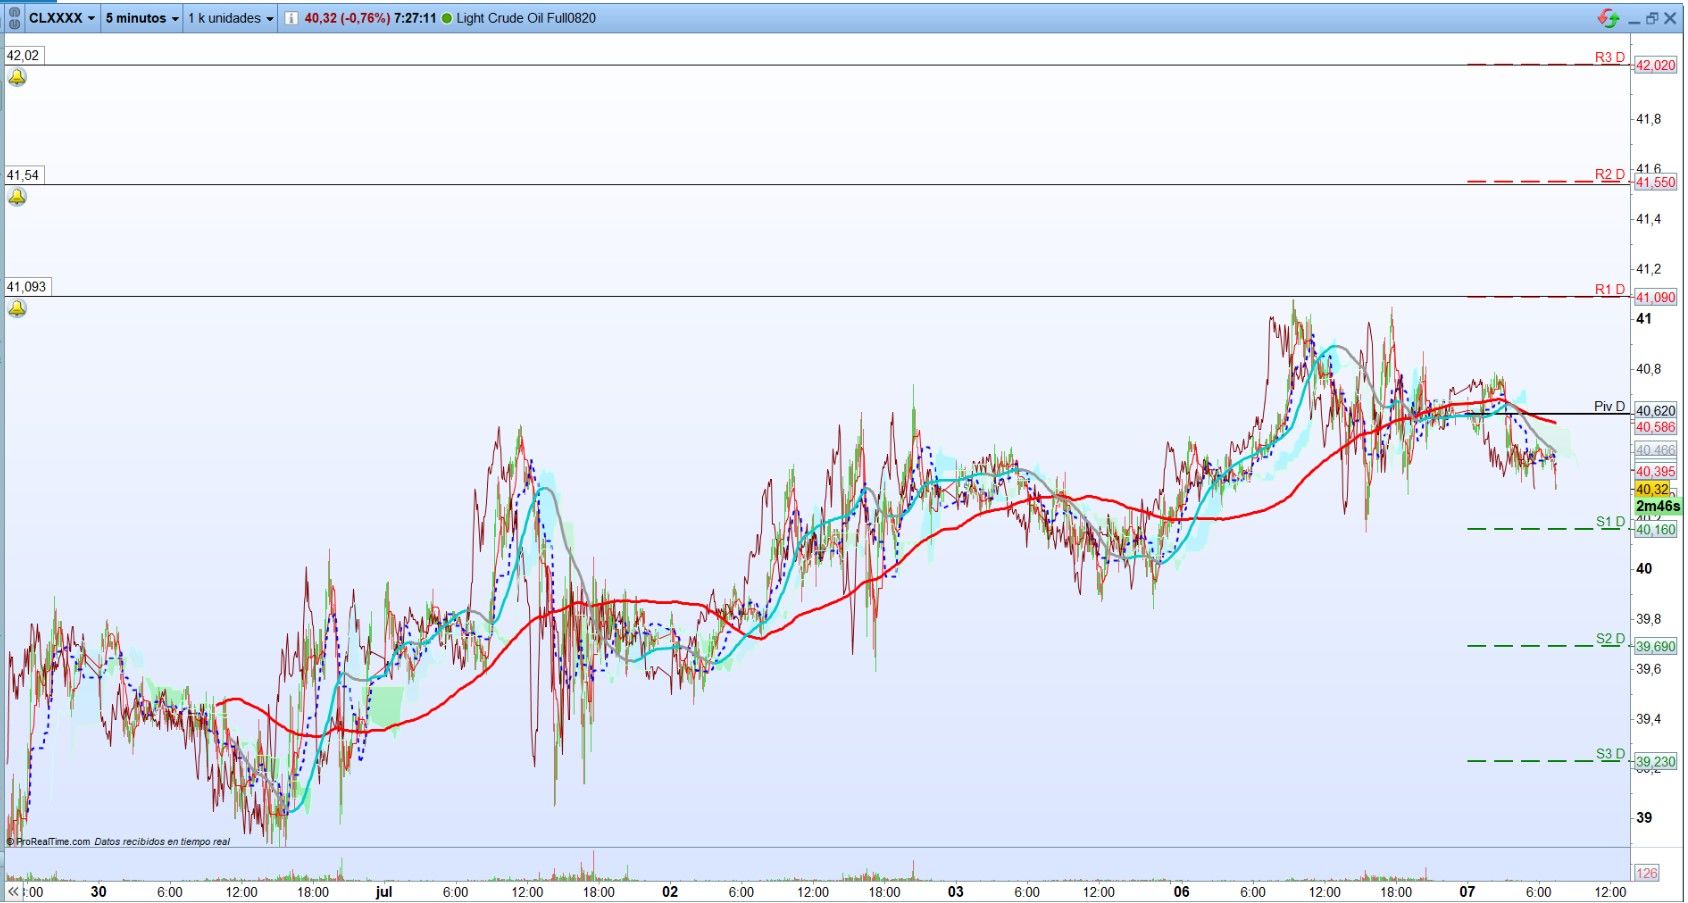1688x903 pixels.
Task: Click the 39,230 support price tag
Action: click(x=1655, y=762)
